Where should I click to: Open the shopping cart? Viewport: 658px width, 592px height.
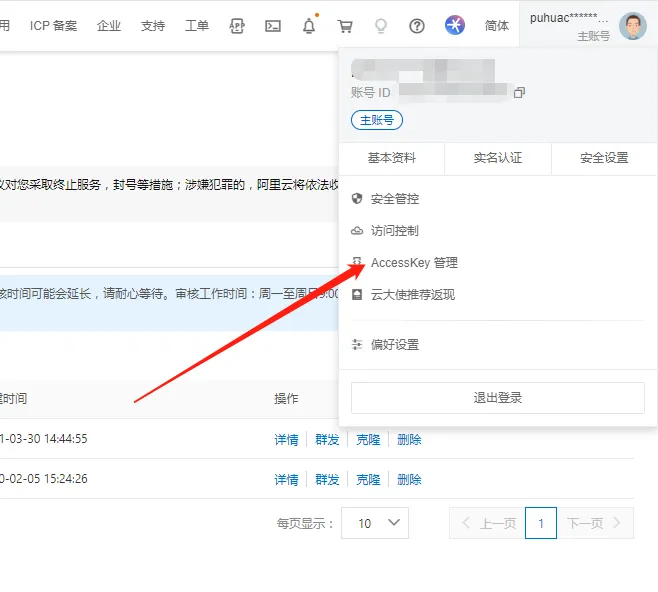point(345,26)
